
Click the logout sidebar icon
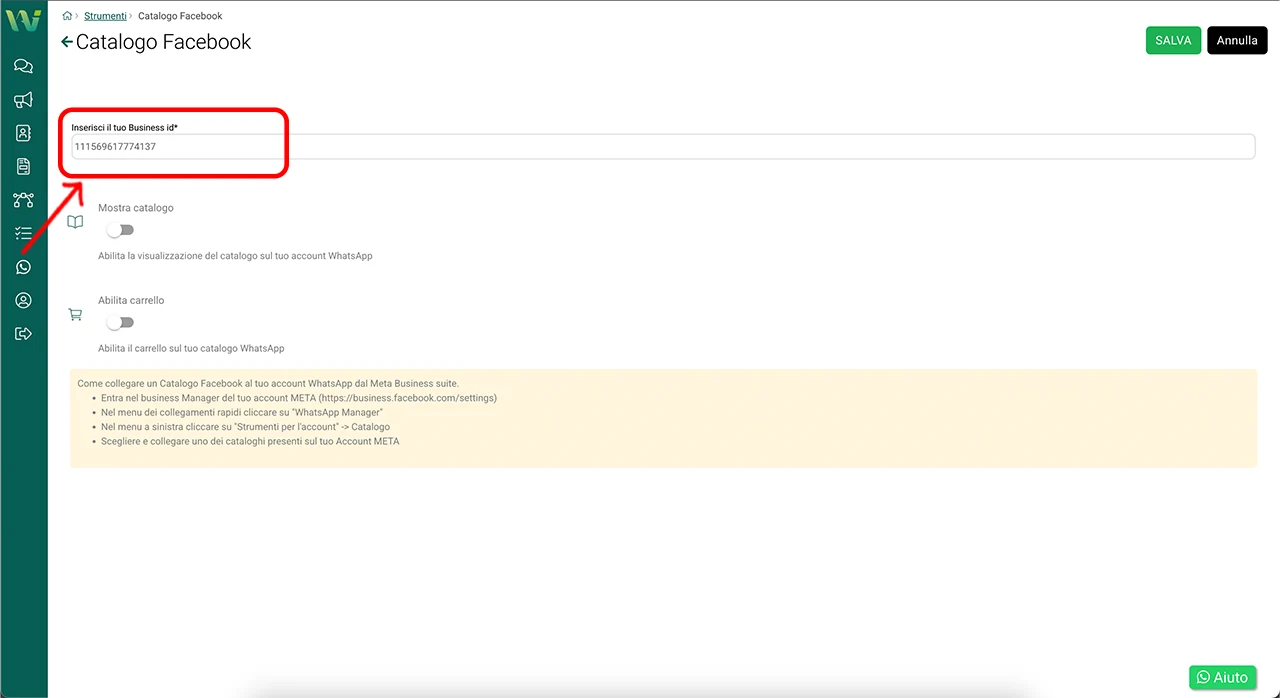(23, 334)
